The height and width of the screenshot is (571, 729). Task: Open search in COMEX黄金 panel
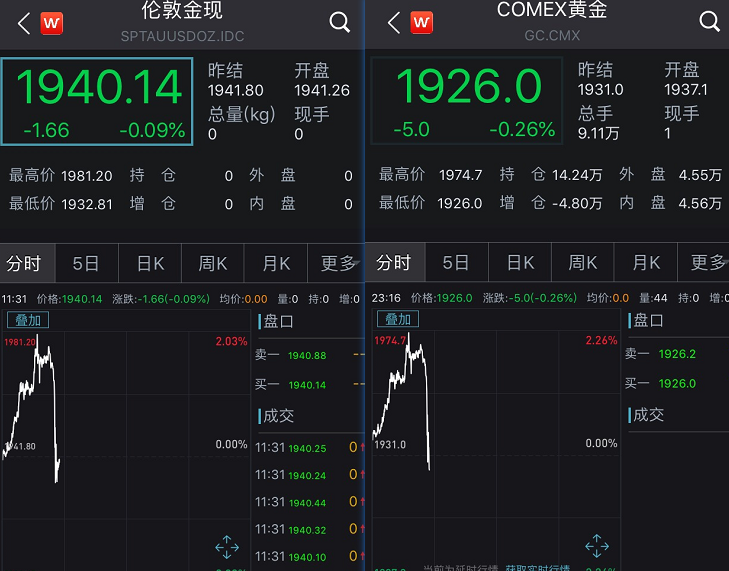(709, 21)
